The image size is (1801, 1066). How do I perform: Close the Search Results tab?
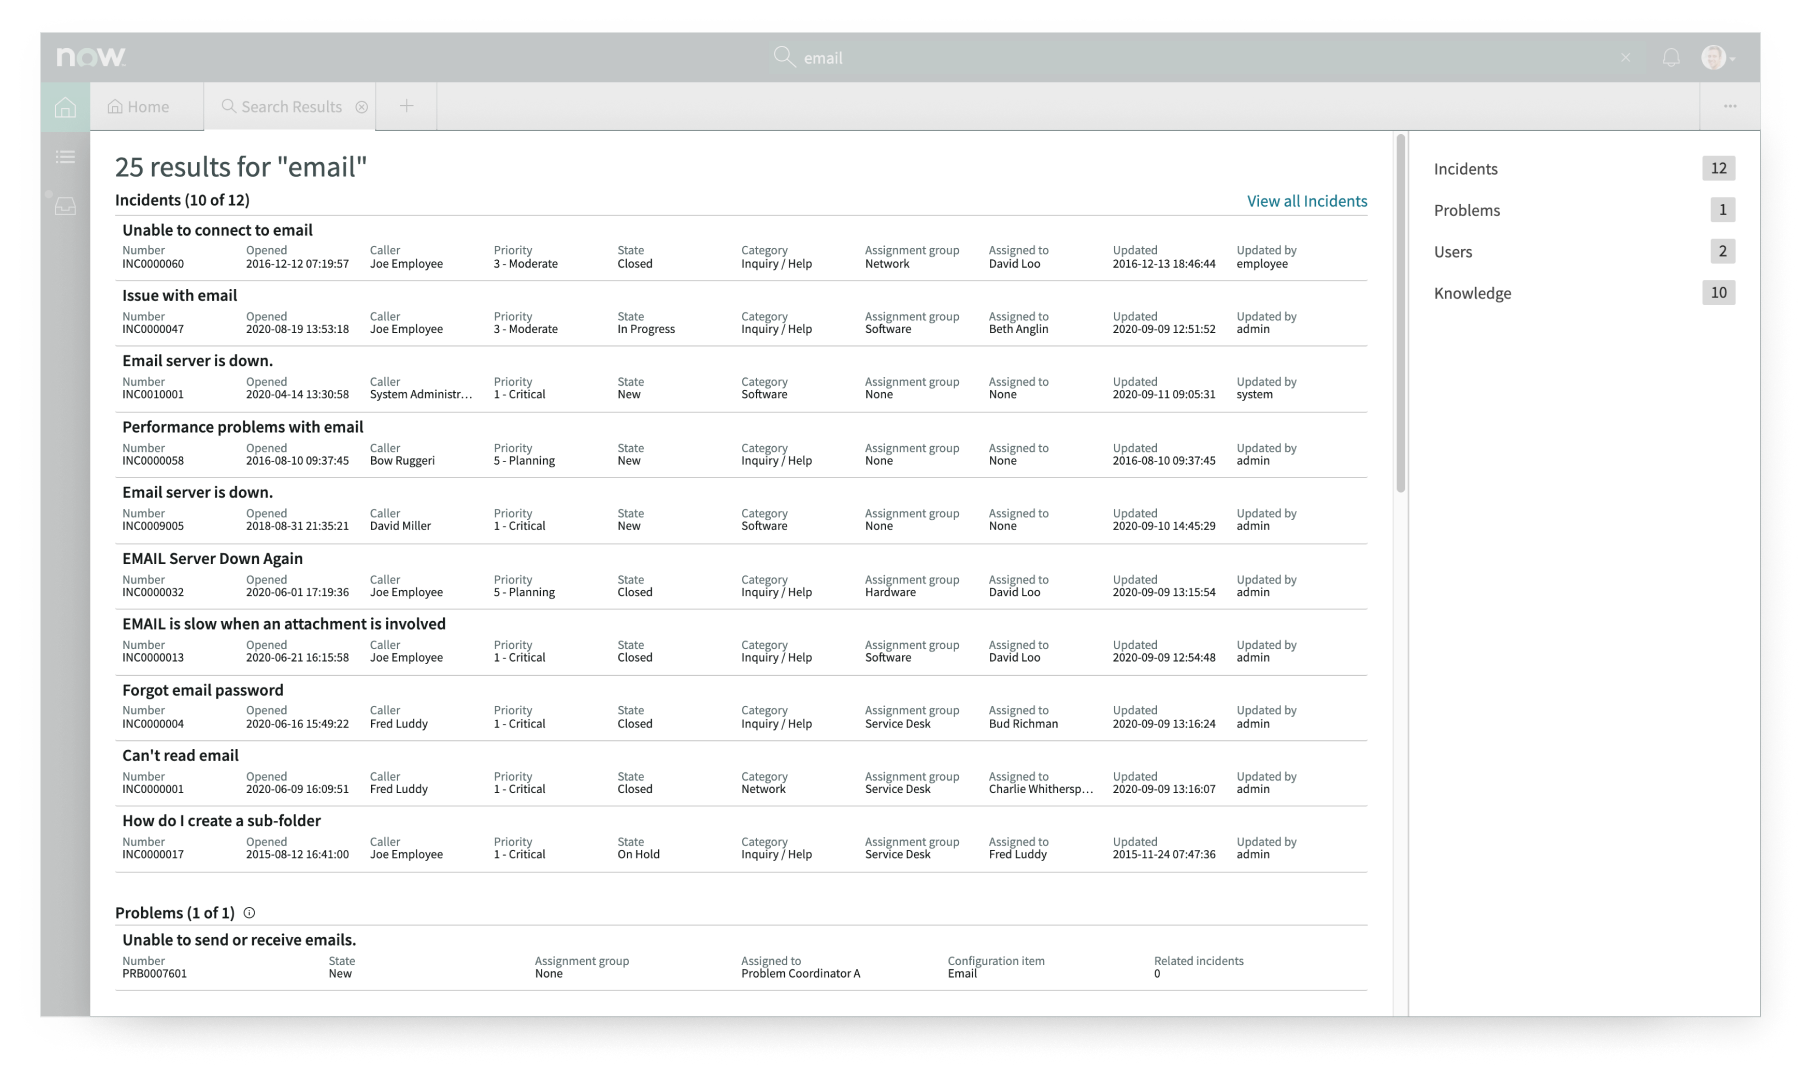pyautogui.click(x=362, y=107)
